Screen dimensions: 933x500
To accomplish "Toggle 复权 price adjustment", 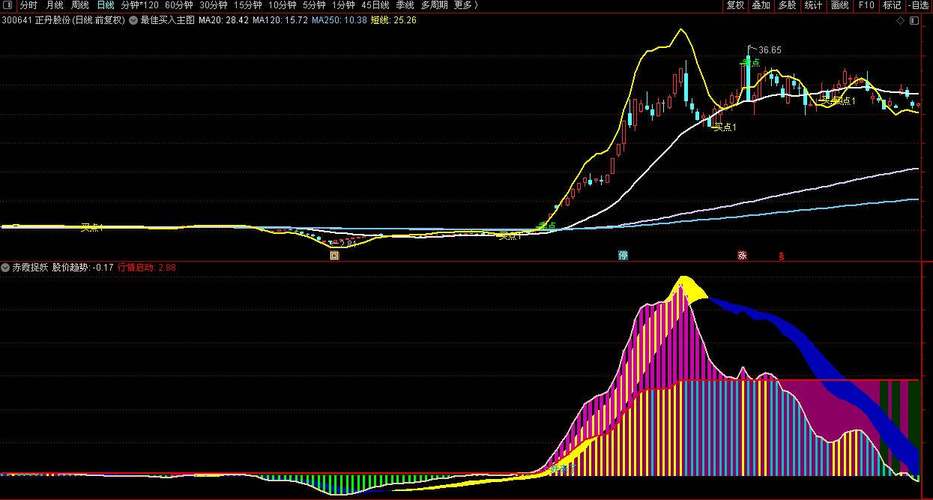I will pos(735,5).
